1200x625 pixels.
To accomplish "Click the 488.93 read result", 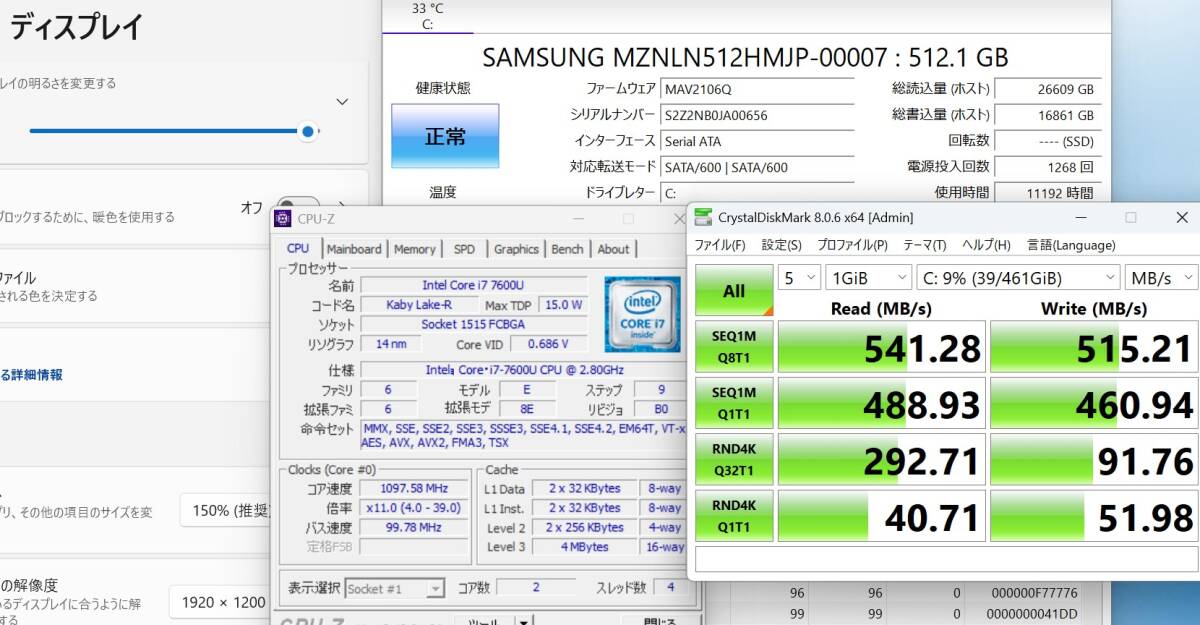I will click(881, 403).
